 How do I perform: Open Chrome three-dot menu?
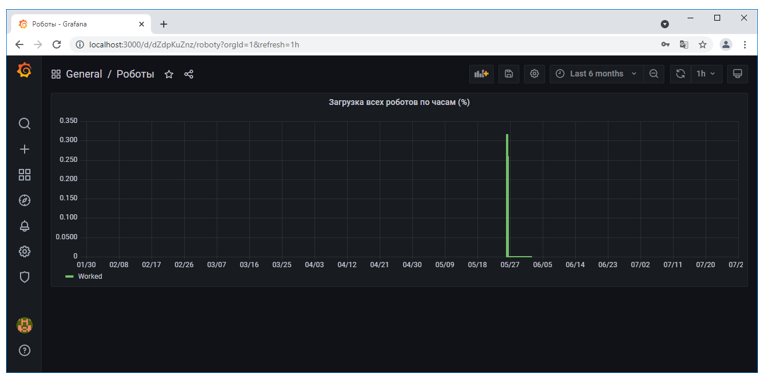click(x=744, y=45)
